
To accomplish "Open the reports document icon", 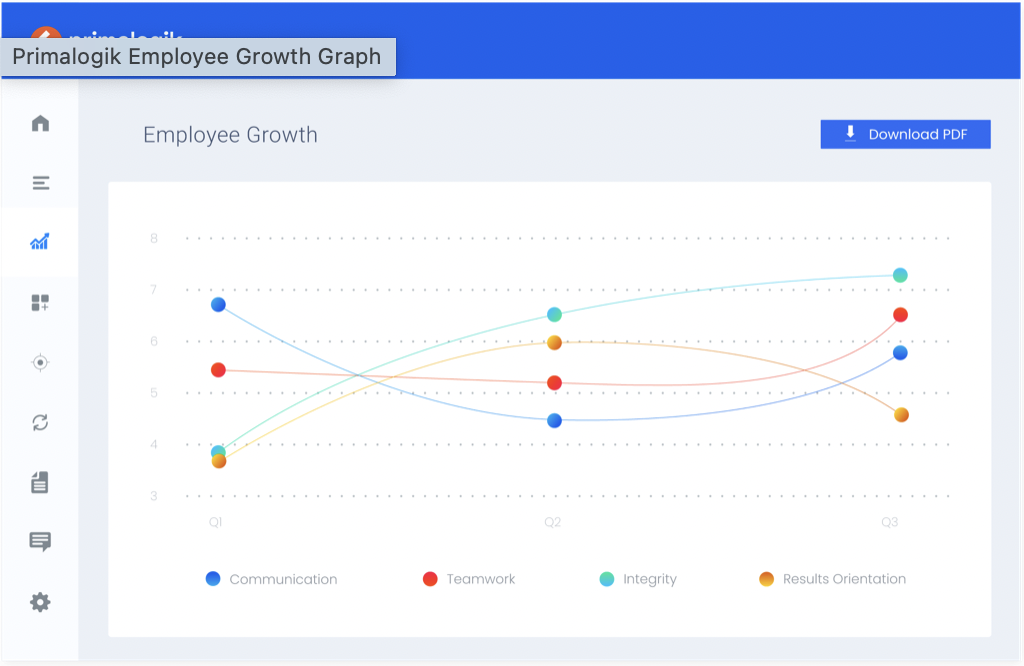I will (39, 482).
